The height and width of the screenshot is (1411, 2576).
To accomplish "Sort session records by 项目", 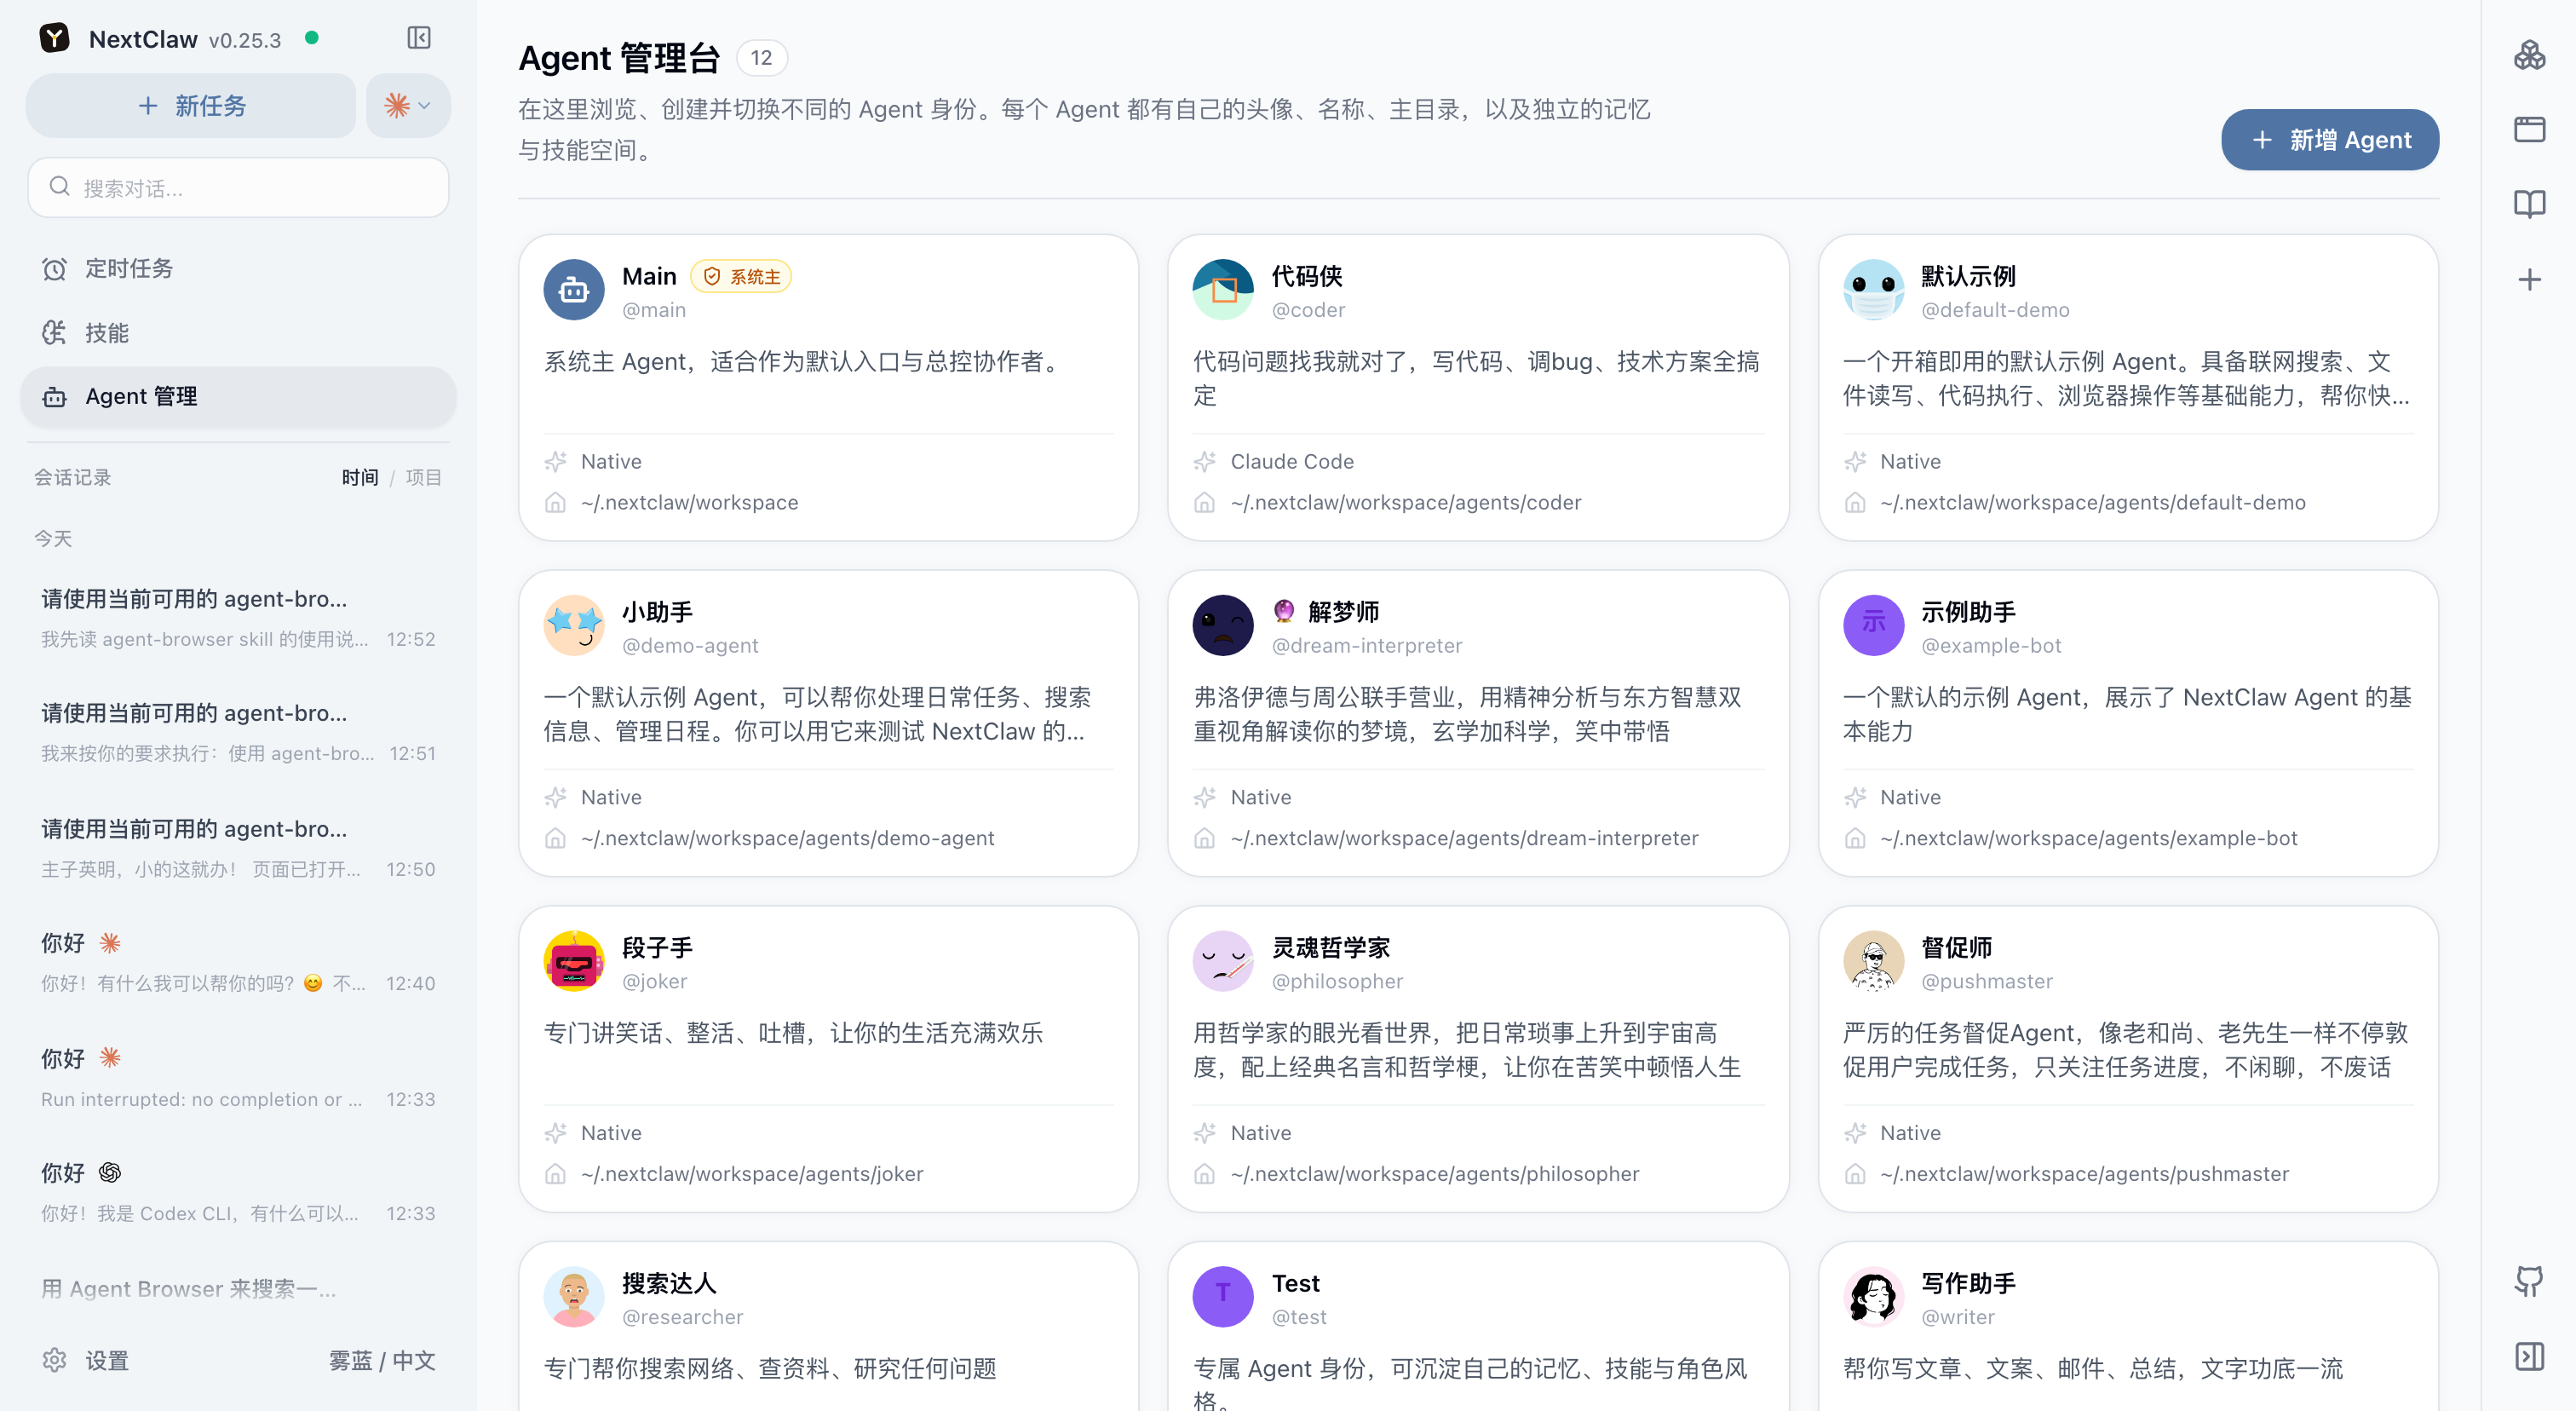I will pyautogui.click(x=423, y=477).
